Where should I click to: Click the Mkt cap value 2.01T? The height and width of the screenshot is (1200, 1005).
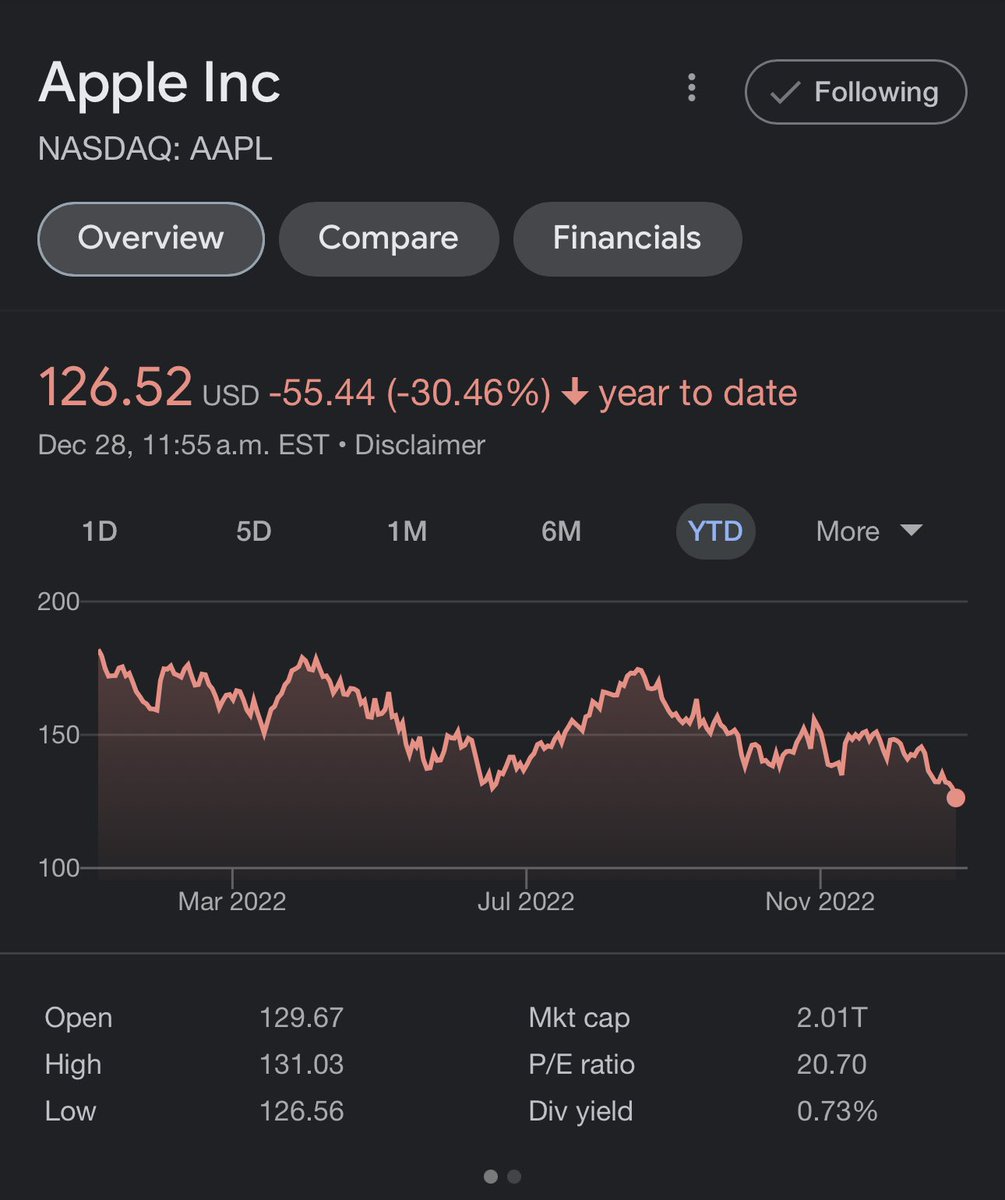coord(831,1018)
